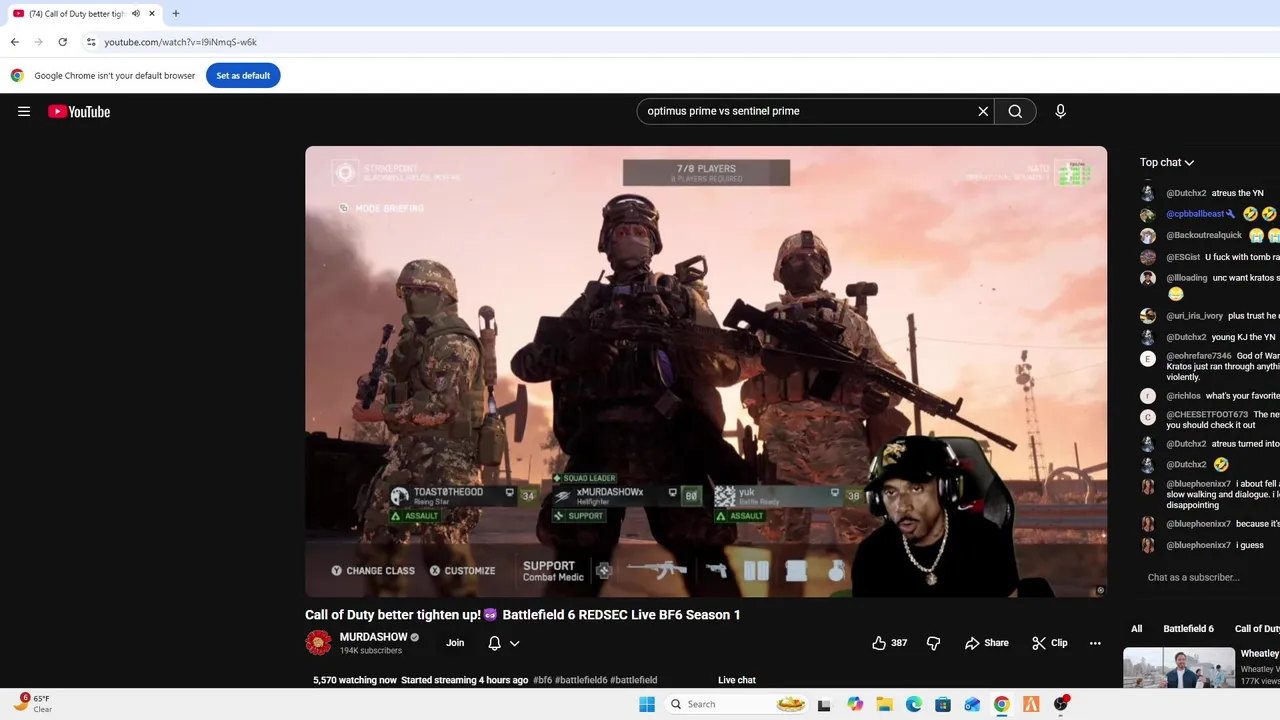The width and height of the screenshot is (1280, 720).
Task: Open Microsoft Store from the taskbar
Action: click(943, 704)
